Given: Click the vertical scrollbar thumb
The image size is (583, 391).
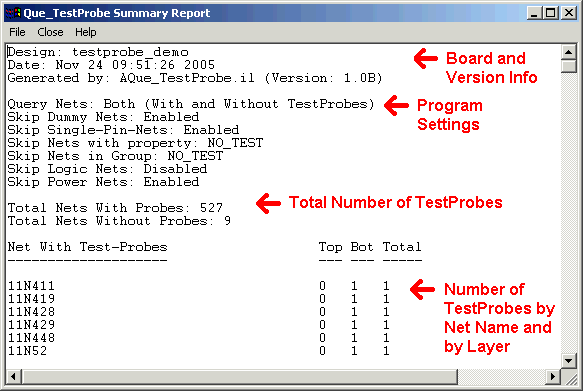Looking at the screenshot, I should 568,66.
